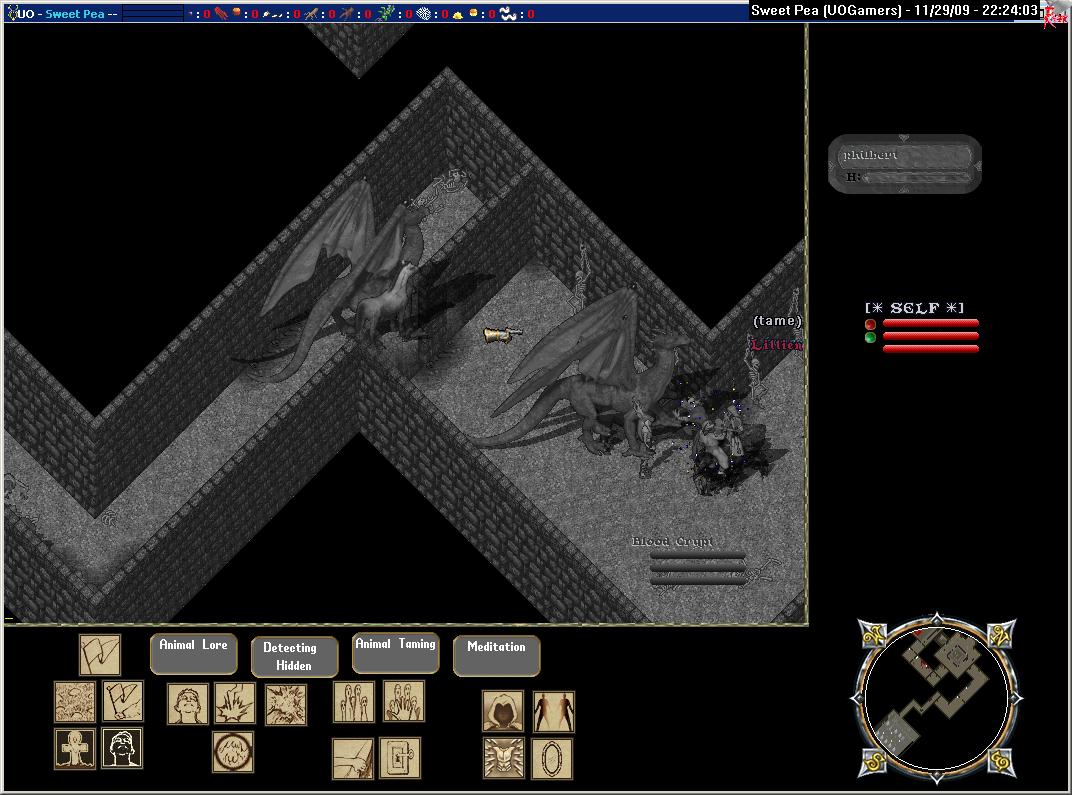Click the top red health bar under SELF

point(930,324)
